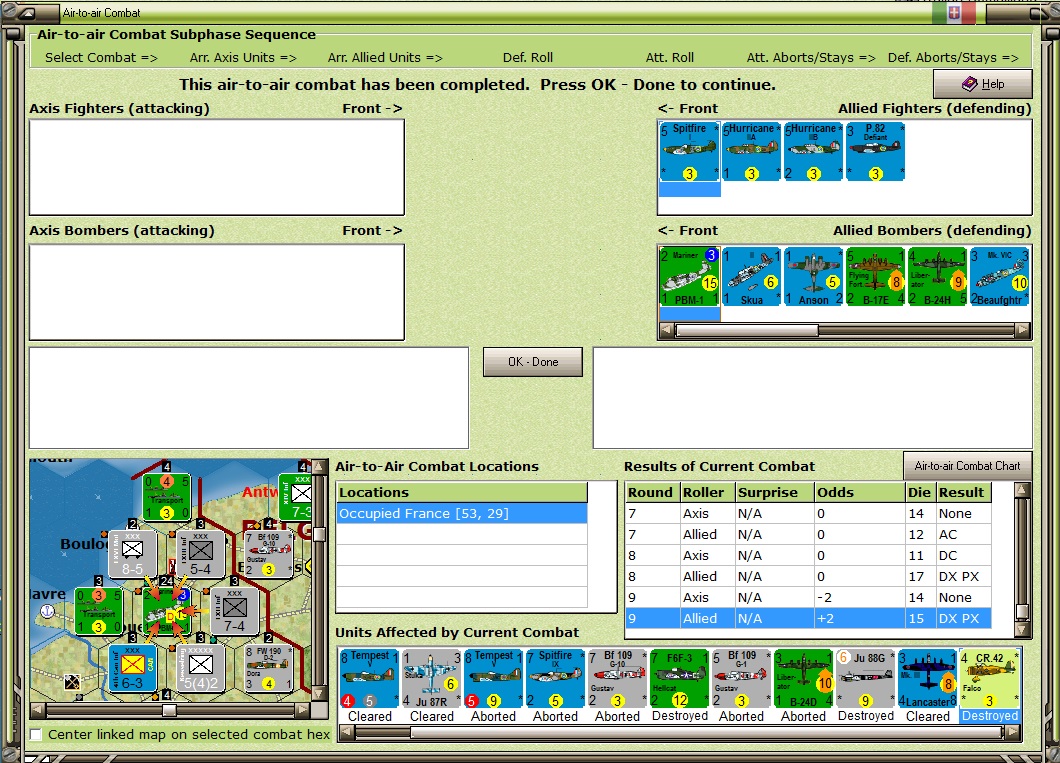Click the 6-3 infantry unit on map

tap(132, 668)
